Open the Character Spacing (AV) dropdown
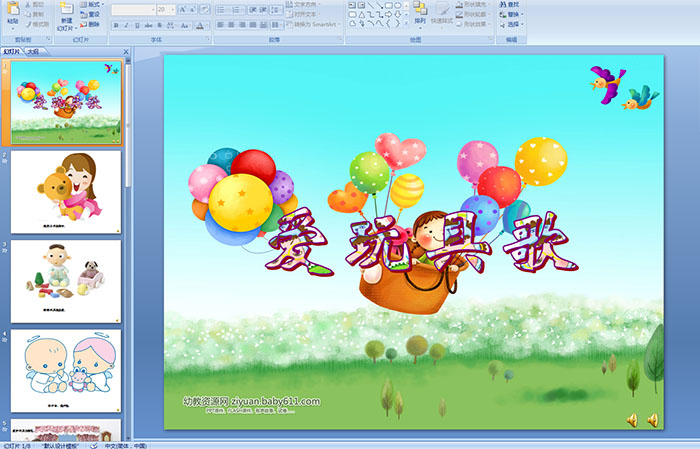 (172, 25)
